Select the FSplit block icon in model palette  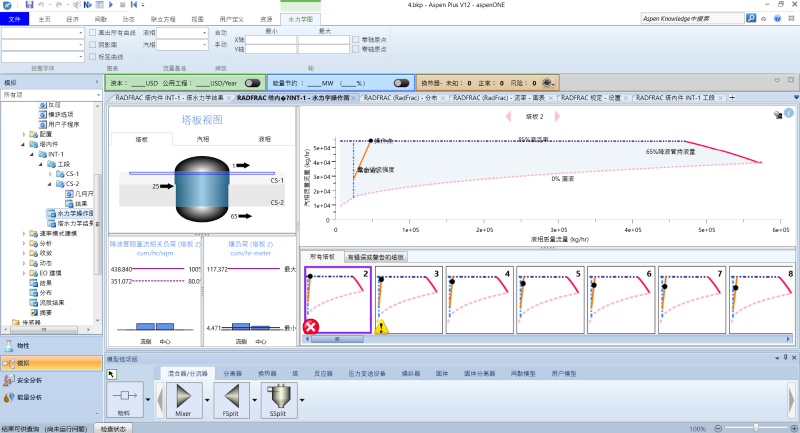click(x=231, y=399)
